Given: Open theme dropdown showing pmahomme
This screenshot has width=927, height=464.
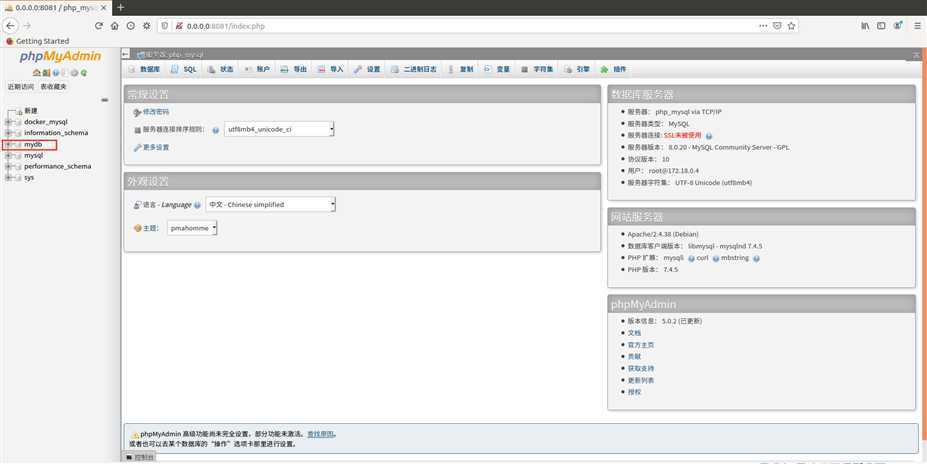Looking at the screenshot, I should click(x=192, y=228).
